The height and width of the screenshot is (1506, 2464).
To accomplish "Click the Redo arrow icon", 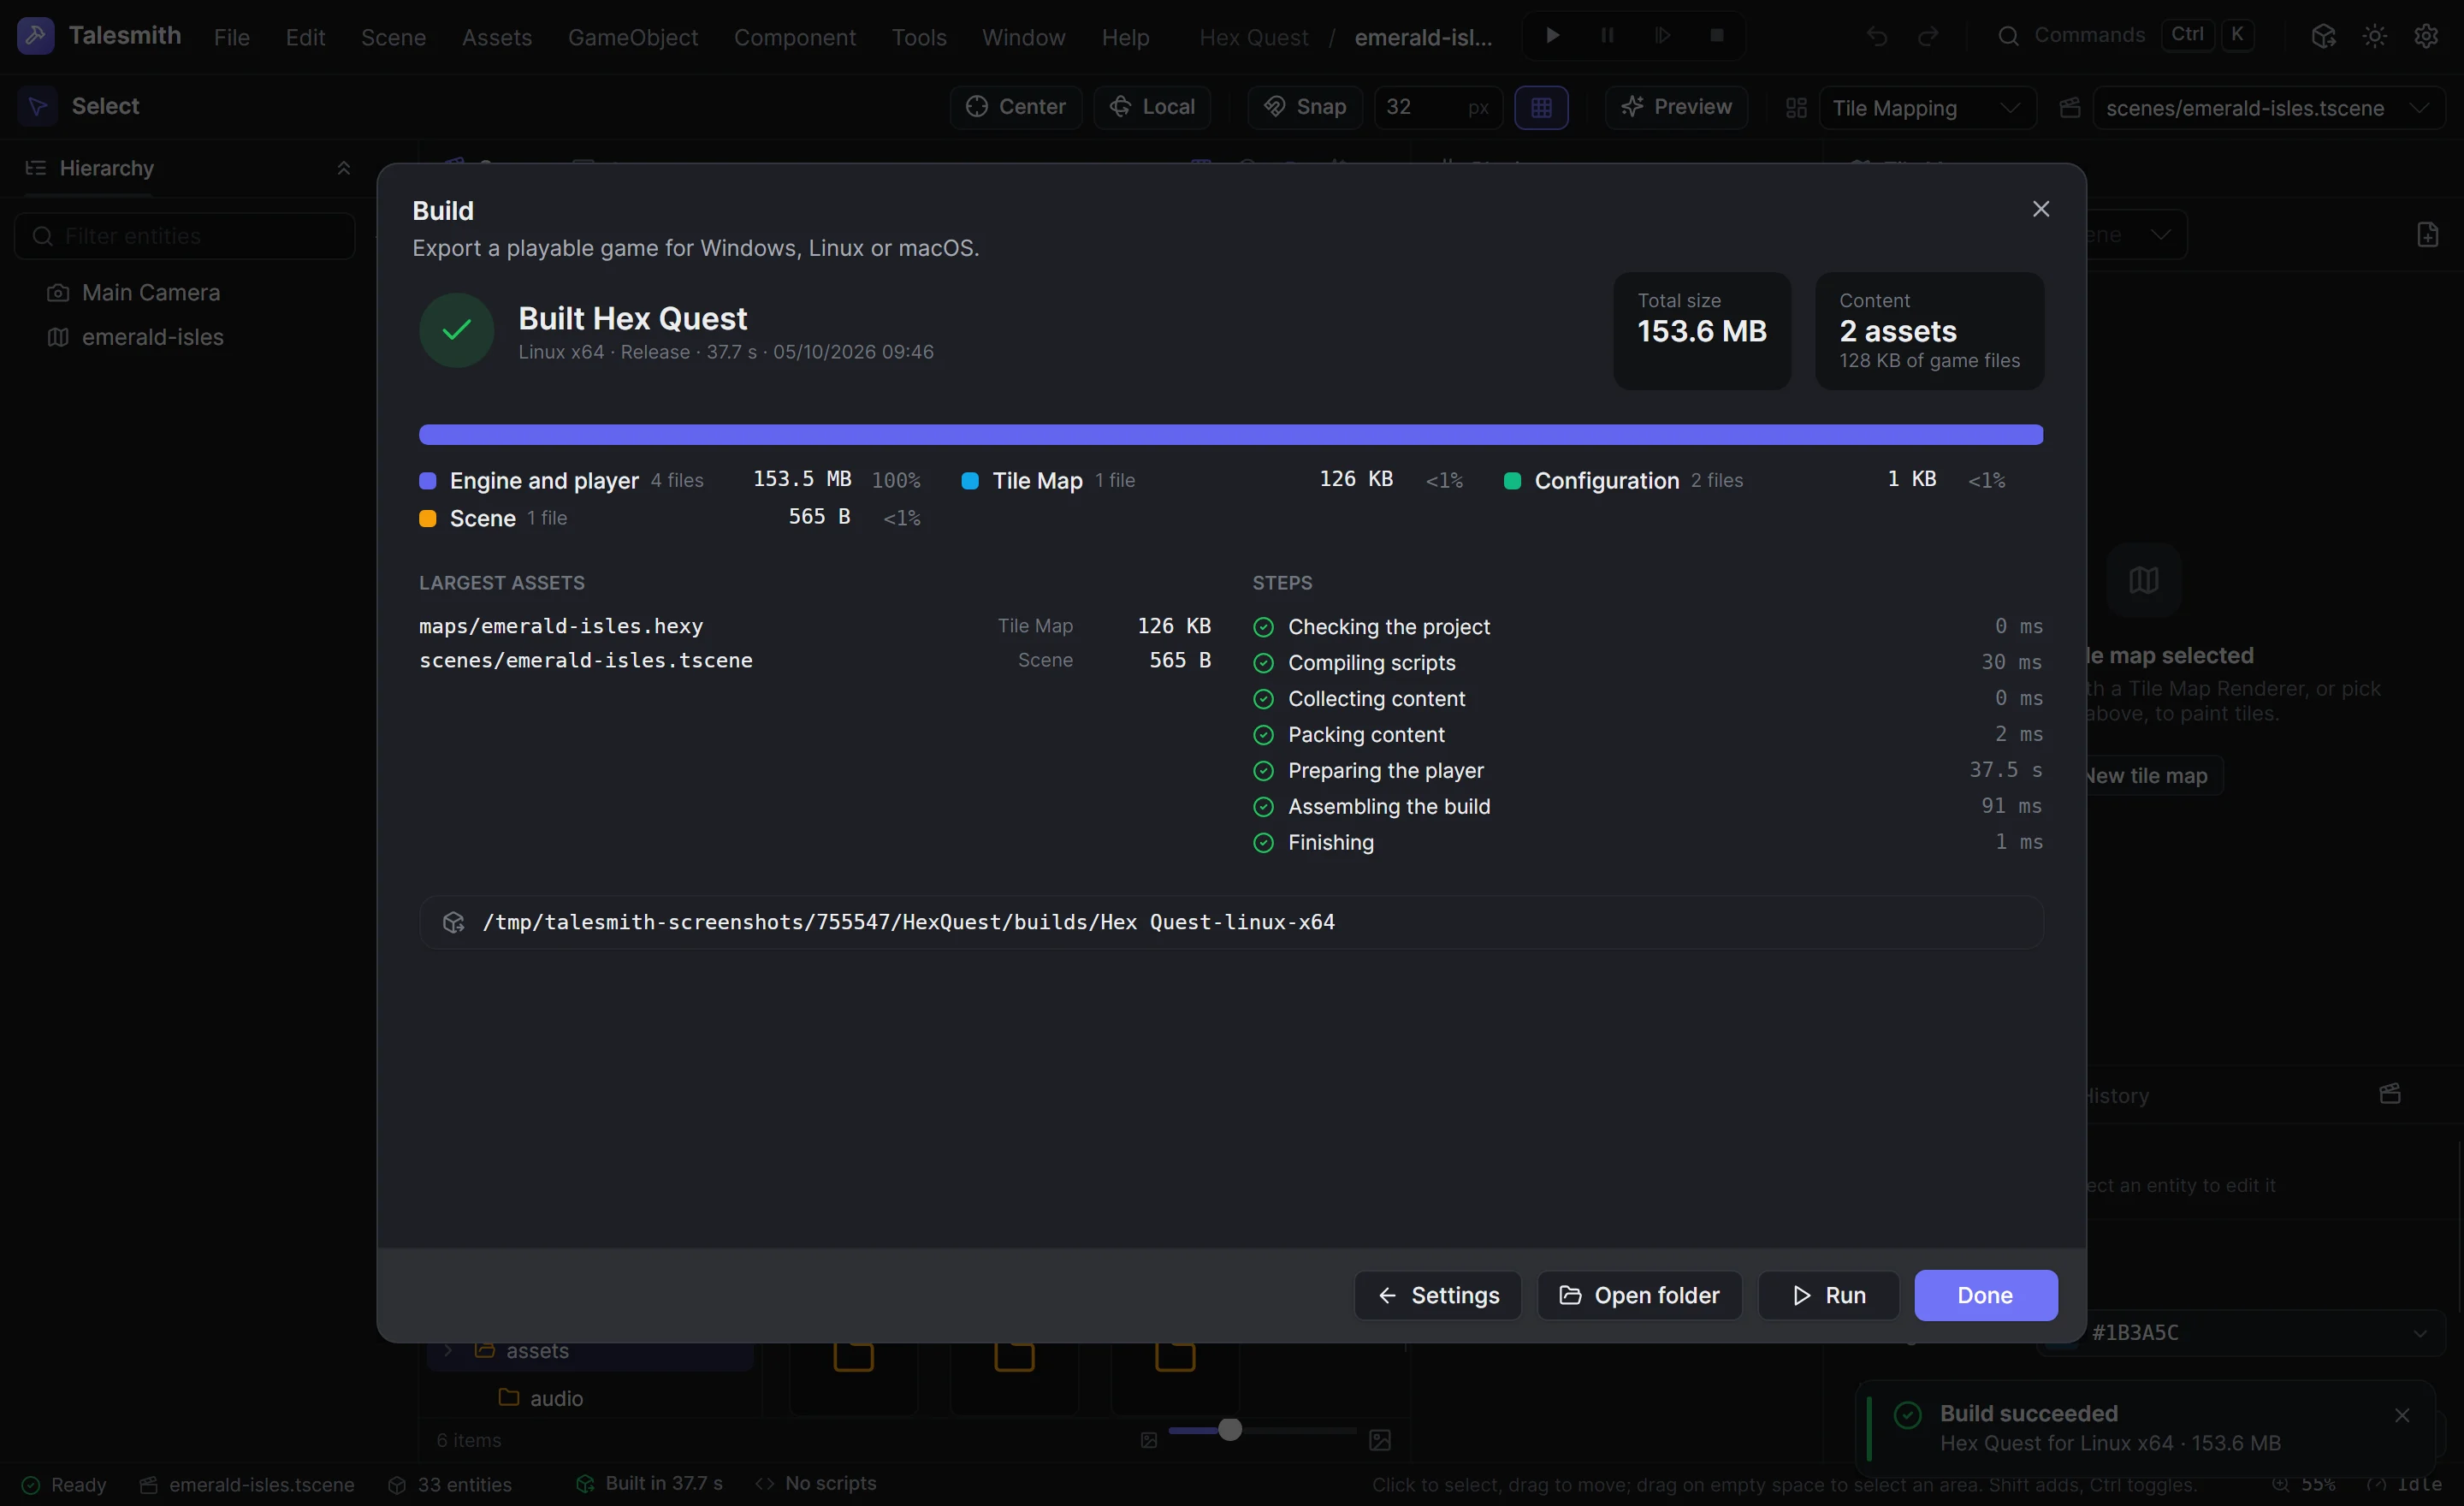I will click(x=1928, y=36).
